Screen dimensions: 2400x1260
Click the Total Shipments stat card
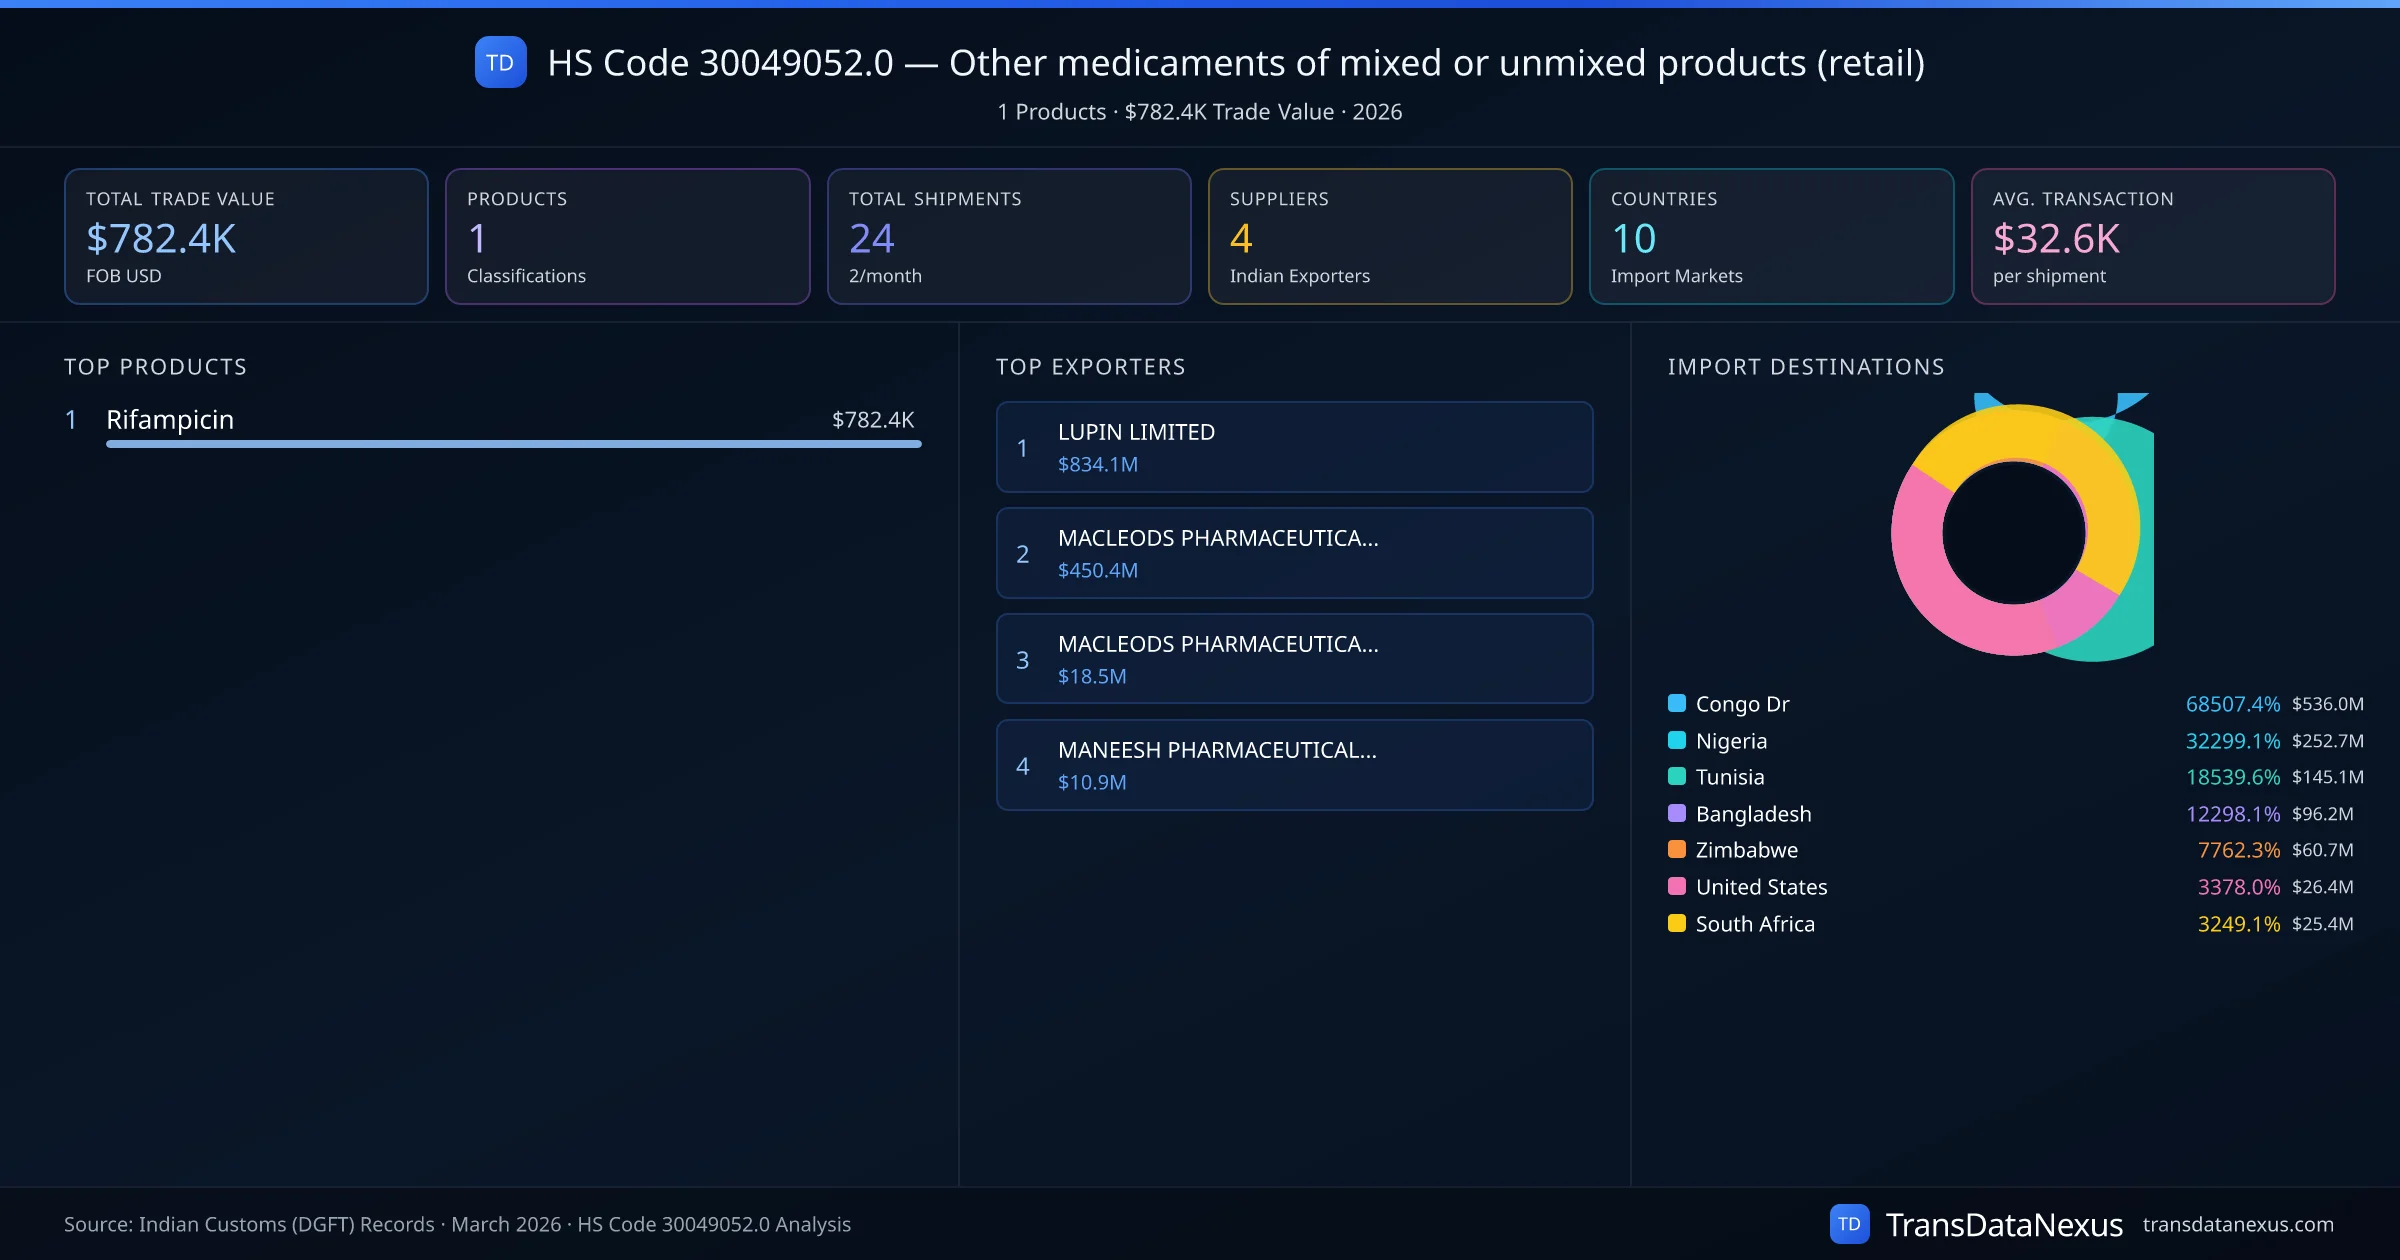(x=1008, y=236)
